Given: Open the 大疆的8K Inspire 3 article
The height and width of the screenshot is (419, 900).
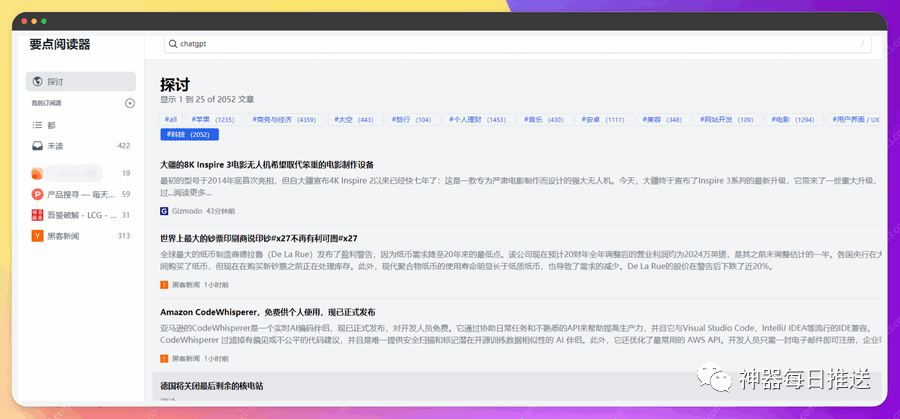Looking at the screenshot, I should 267,165.
